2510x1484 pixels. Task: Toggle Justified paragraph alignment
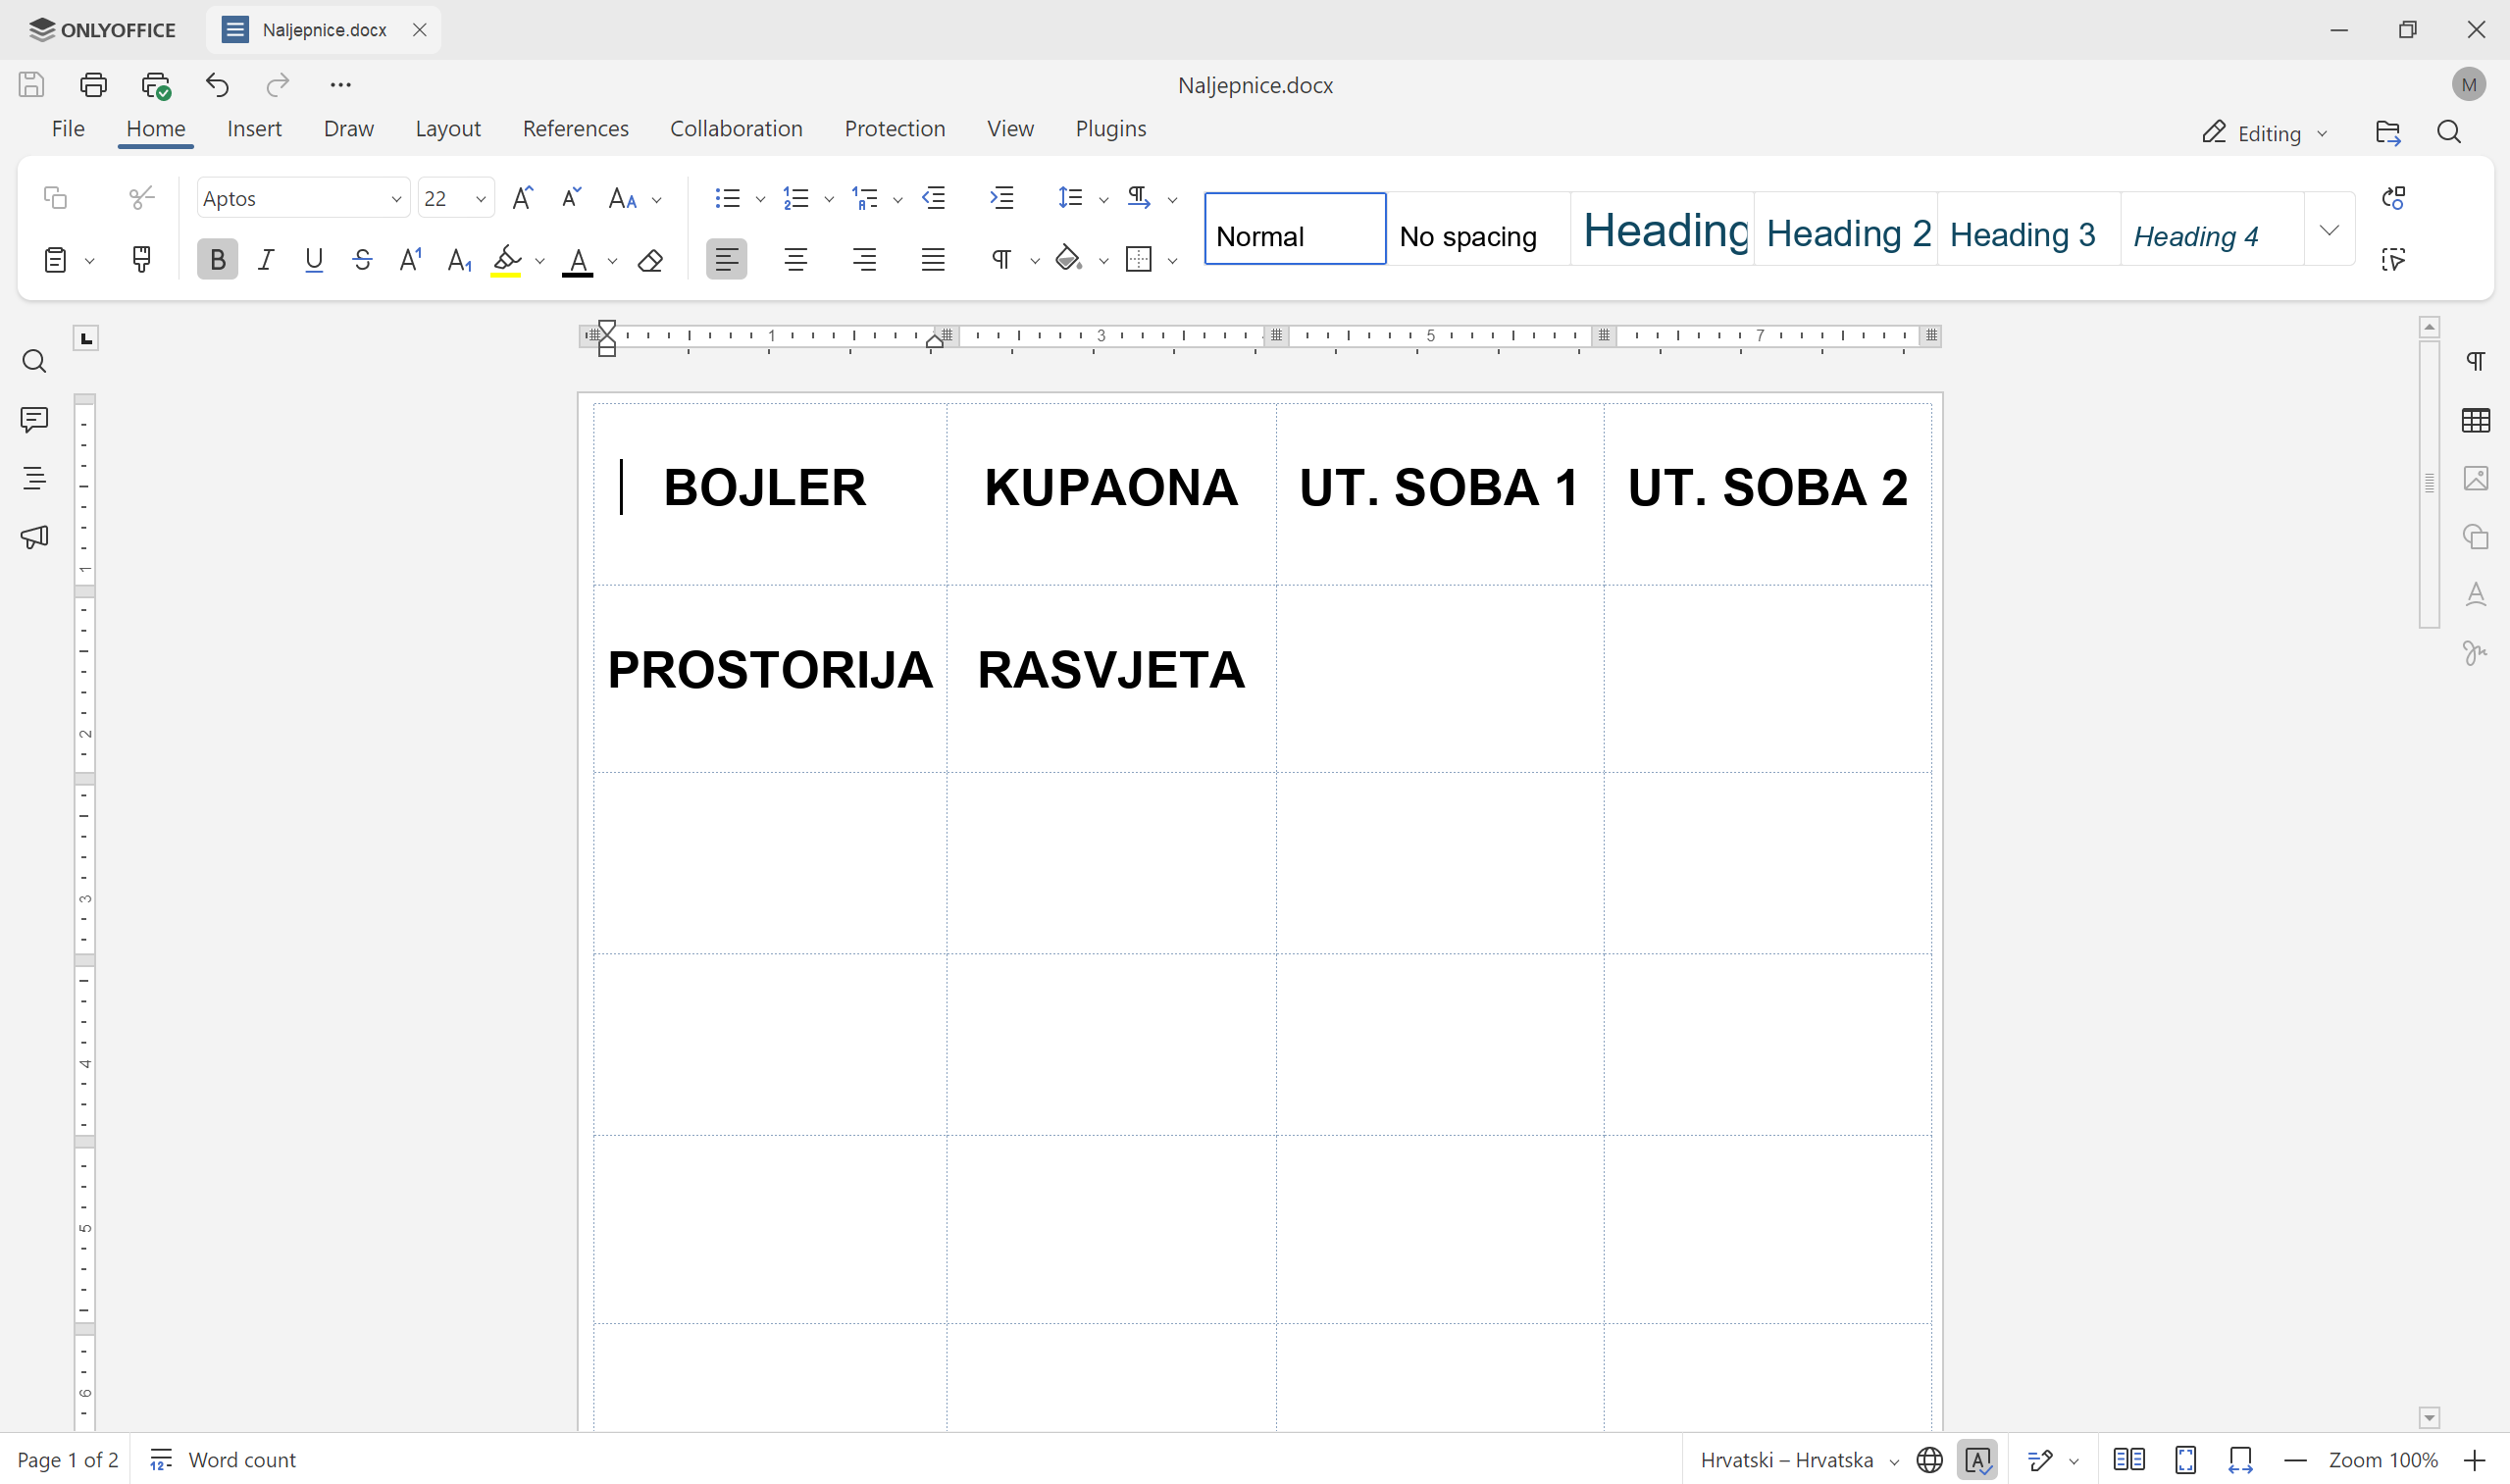point(932,260)
